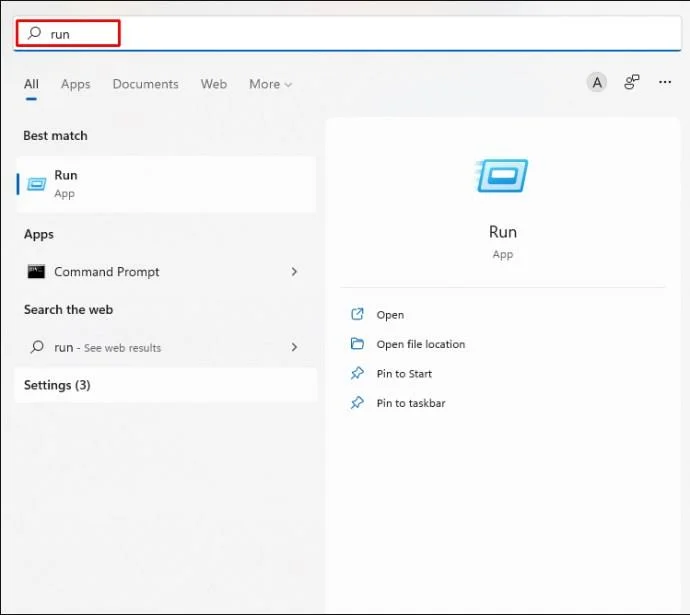Viewport: 690px width, 615px height.
Task: Click the search field containing 'run'
Action: 348,34
